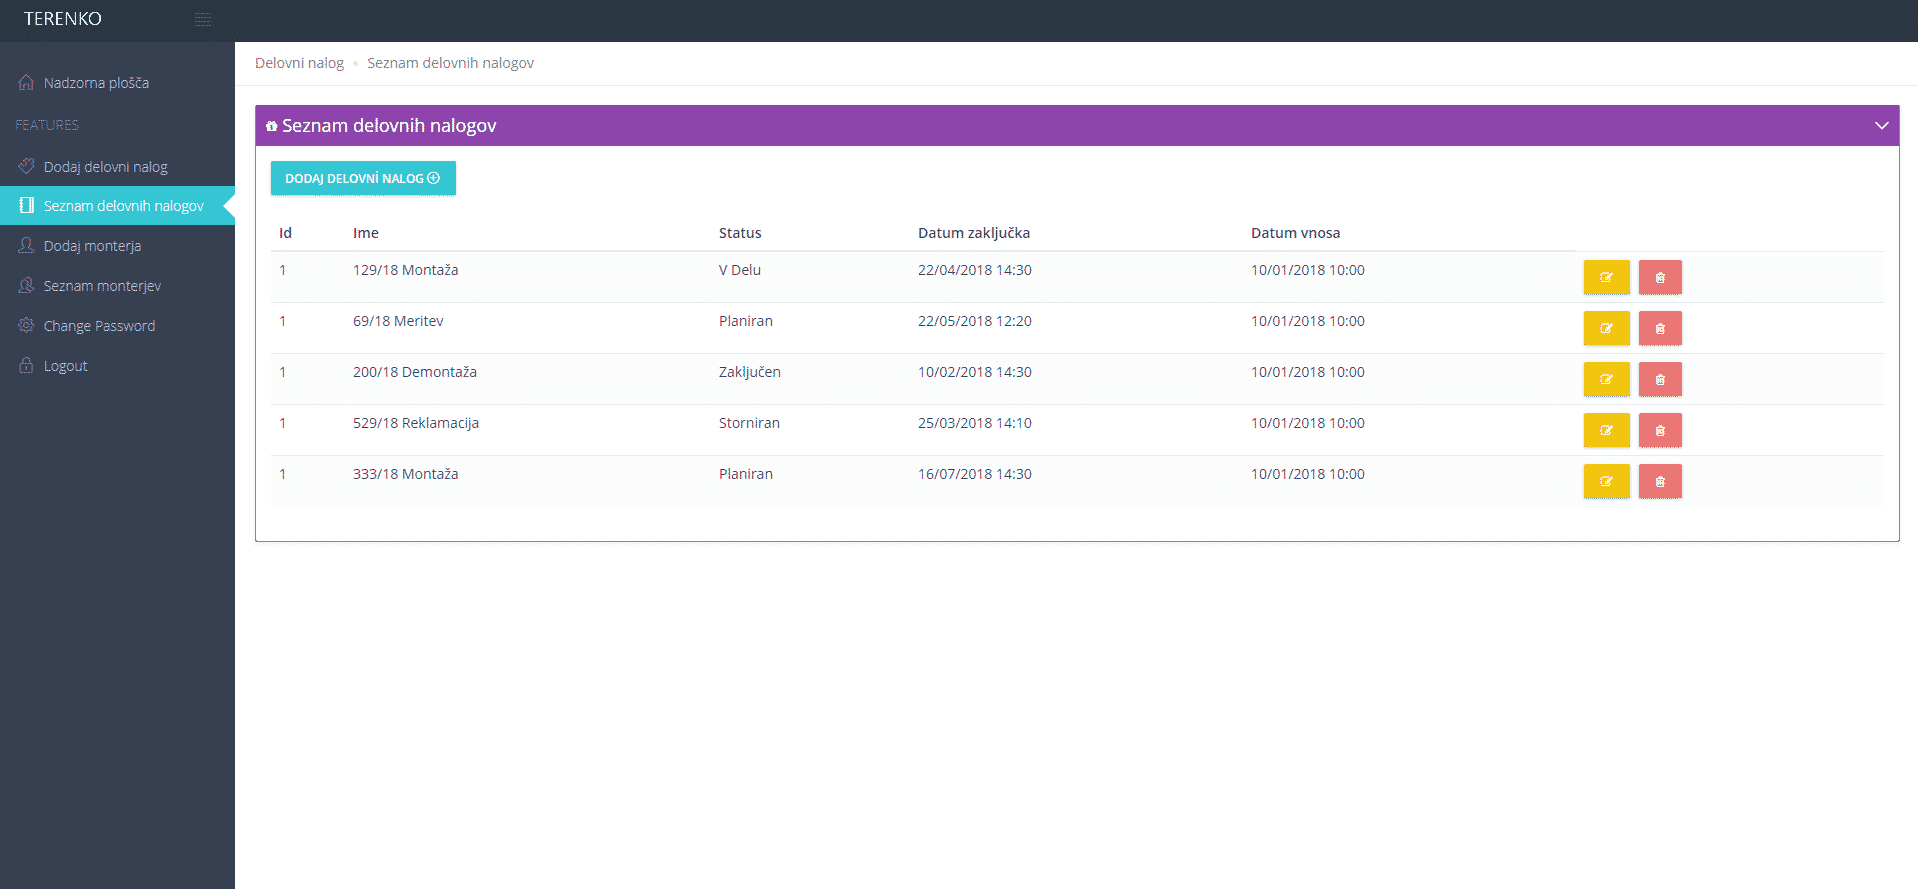Collapse the Seznam delovnih nalogov panel

point(1881,126)
